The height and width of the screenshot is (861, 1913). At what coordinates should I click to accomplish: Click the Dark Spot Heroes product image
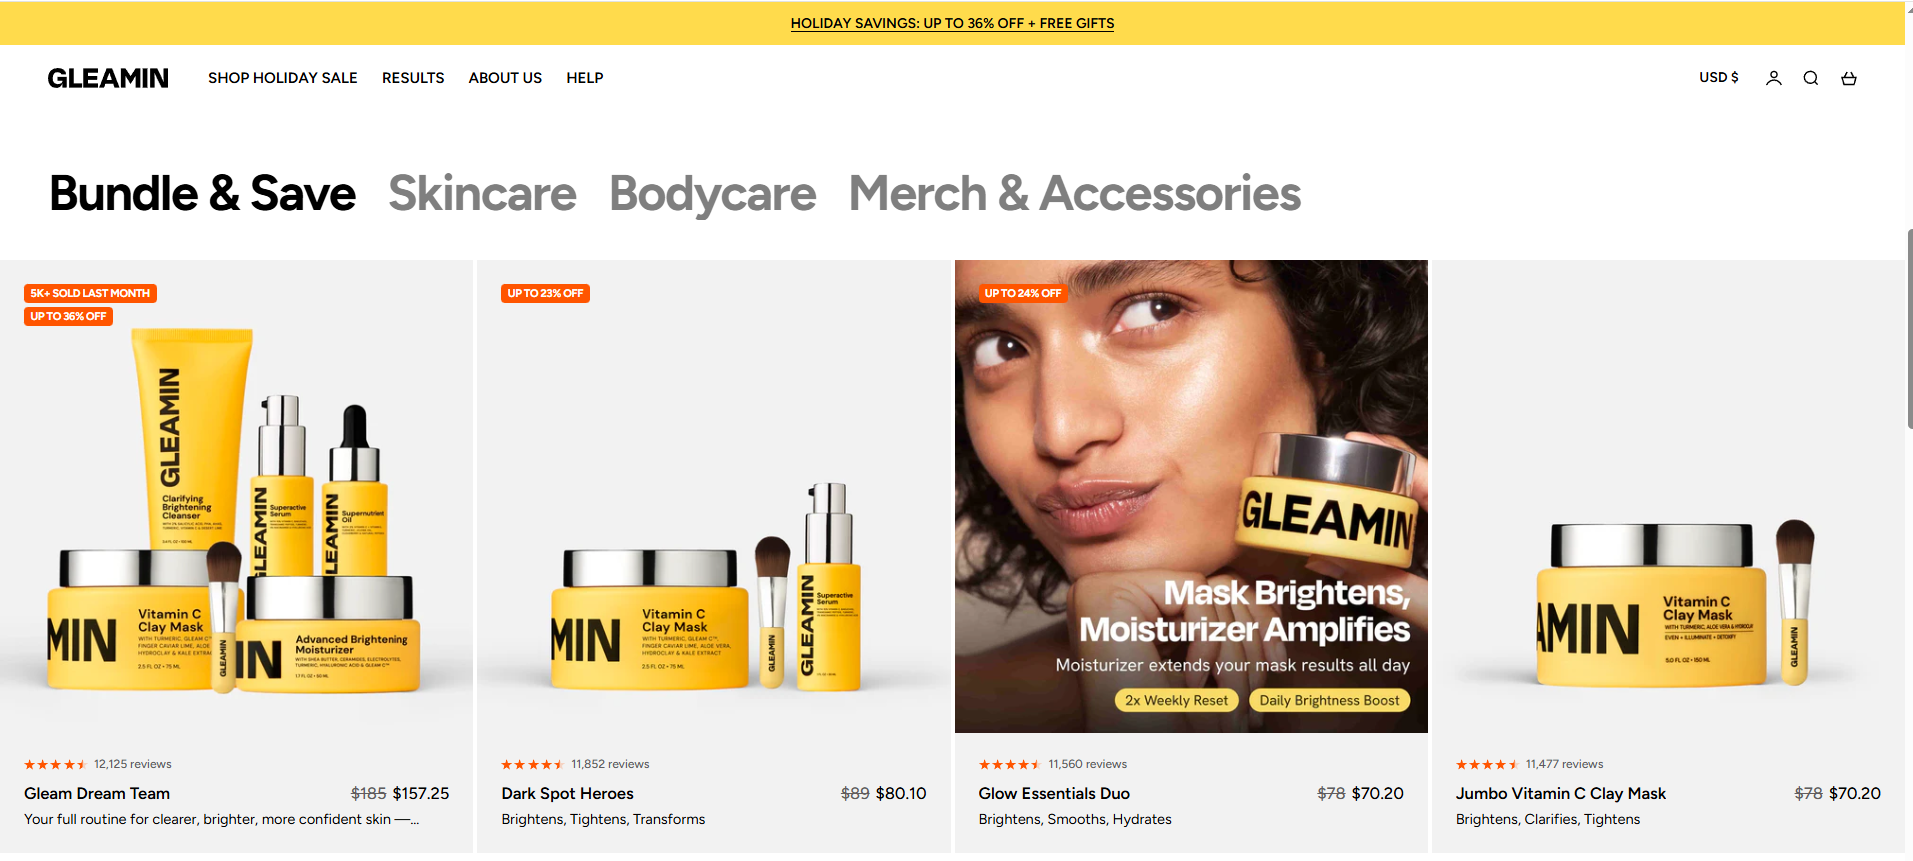(713, 496)
